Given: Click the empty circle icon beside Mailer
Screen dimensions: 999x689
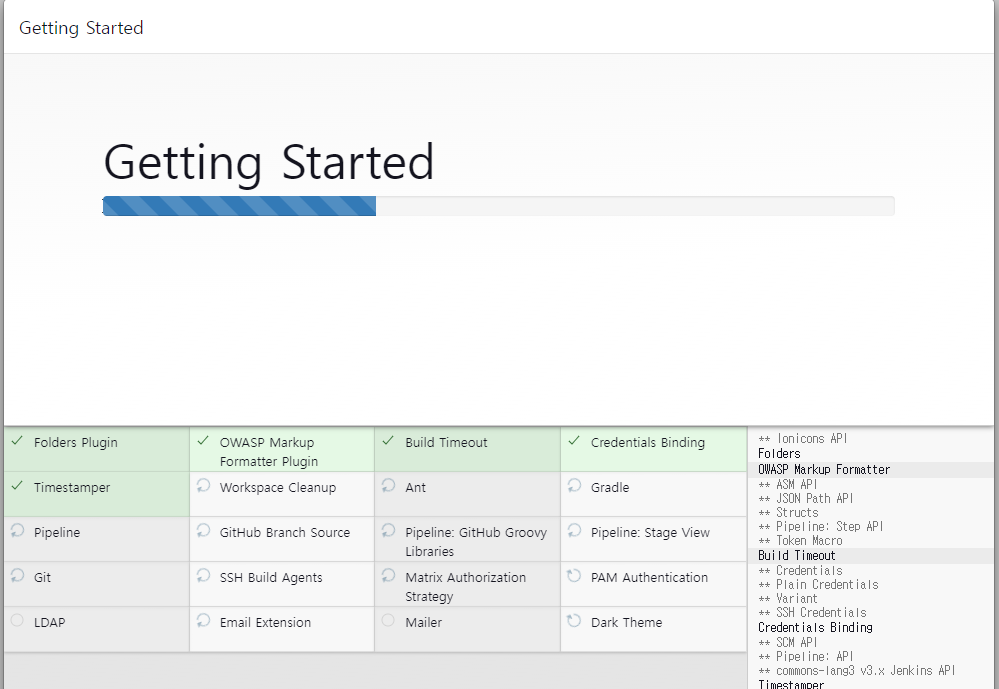Looking at the screenshot, I should pos(388,620).
